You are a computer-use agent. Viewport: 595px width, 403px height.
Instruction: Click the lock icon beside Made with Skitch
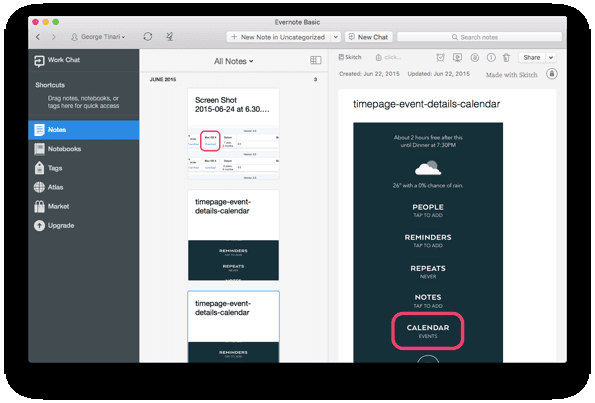click(552, 74)
